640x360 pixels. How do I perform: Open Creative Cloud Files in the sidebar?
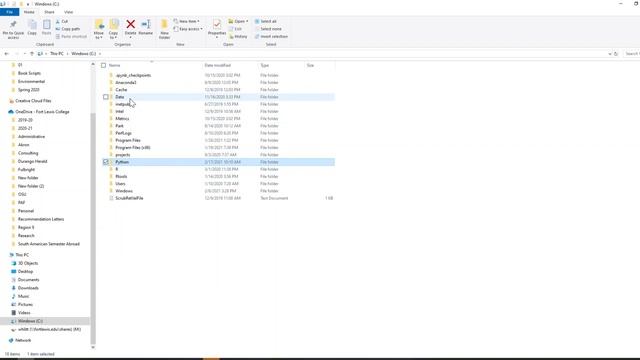coord(30,101)
